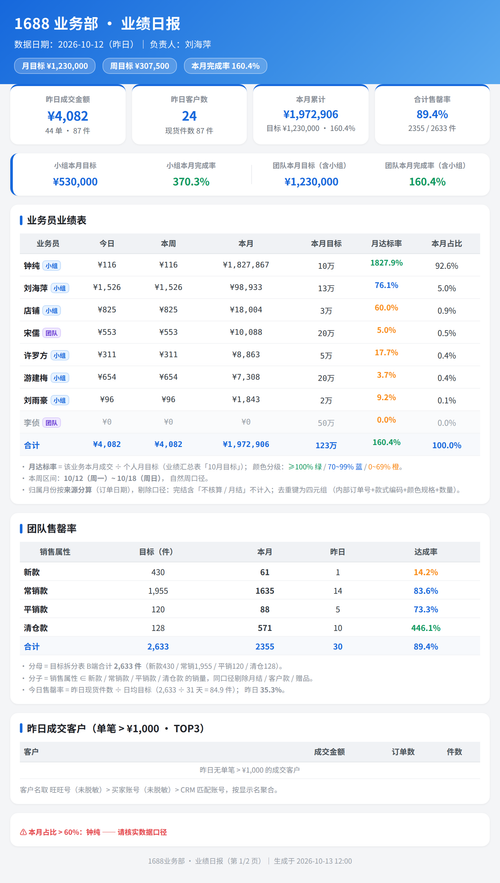Click 常销款's 达成率 83.6%
This screenshot has width=500, height=883.
426,591
